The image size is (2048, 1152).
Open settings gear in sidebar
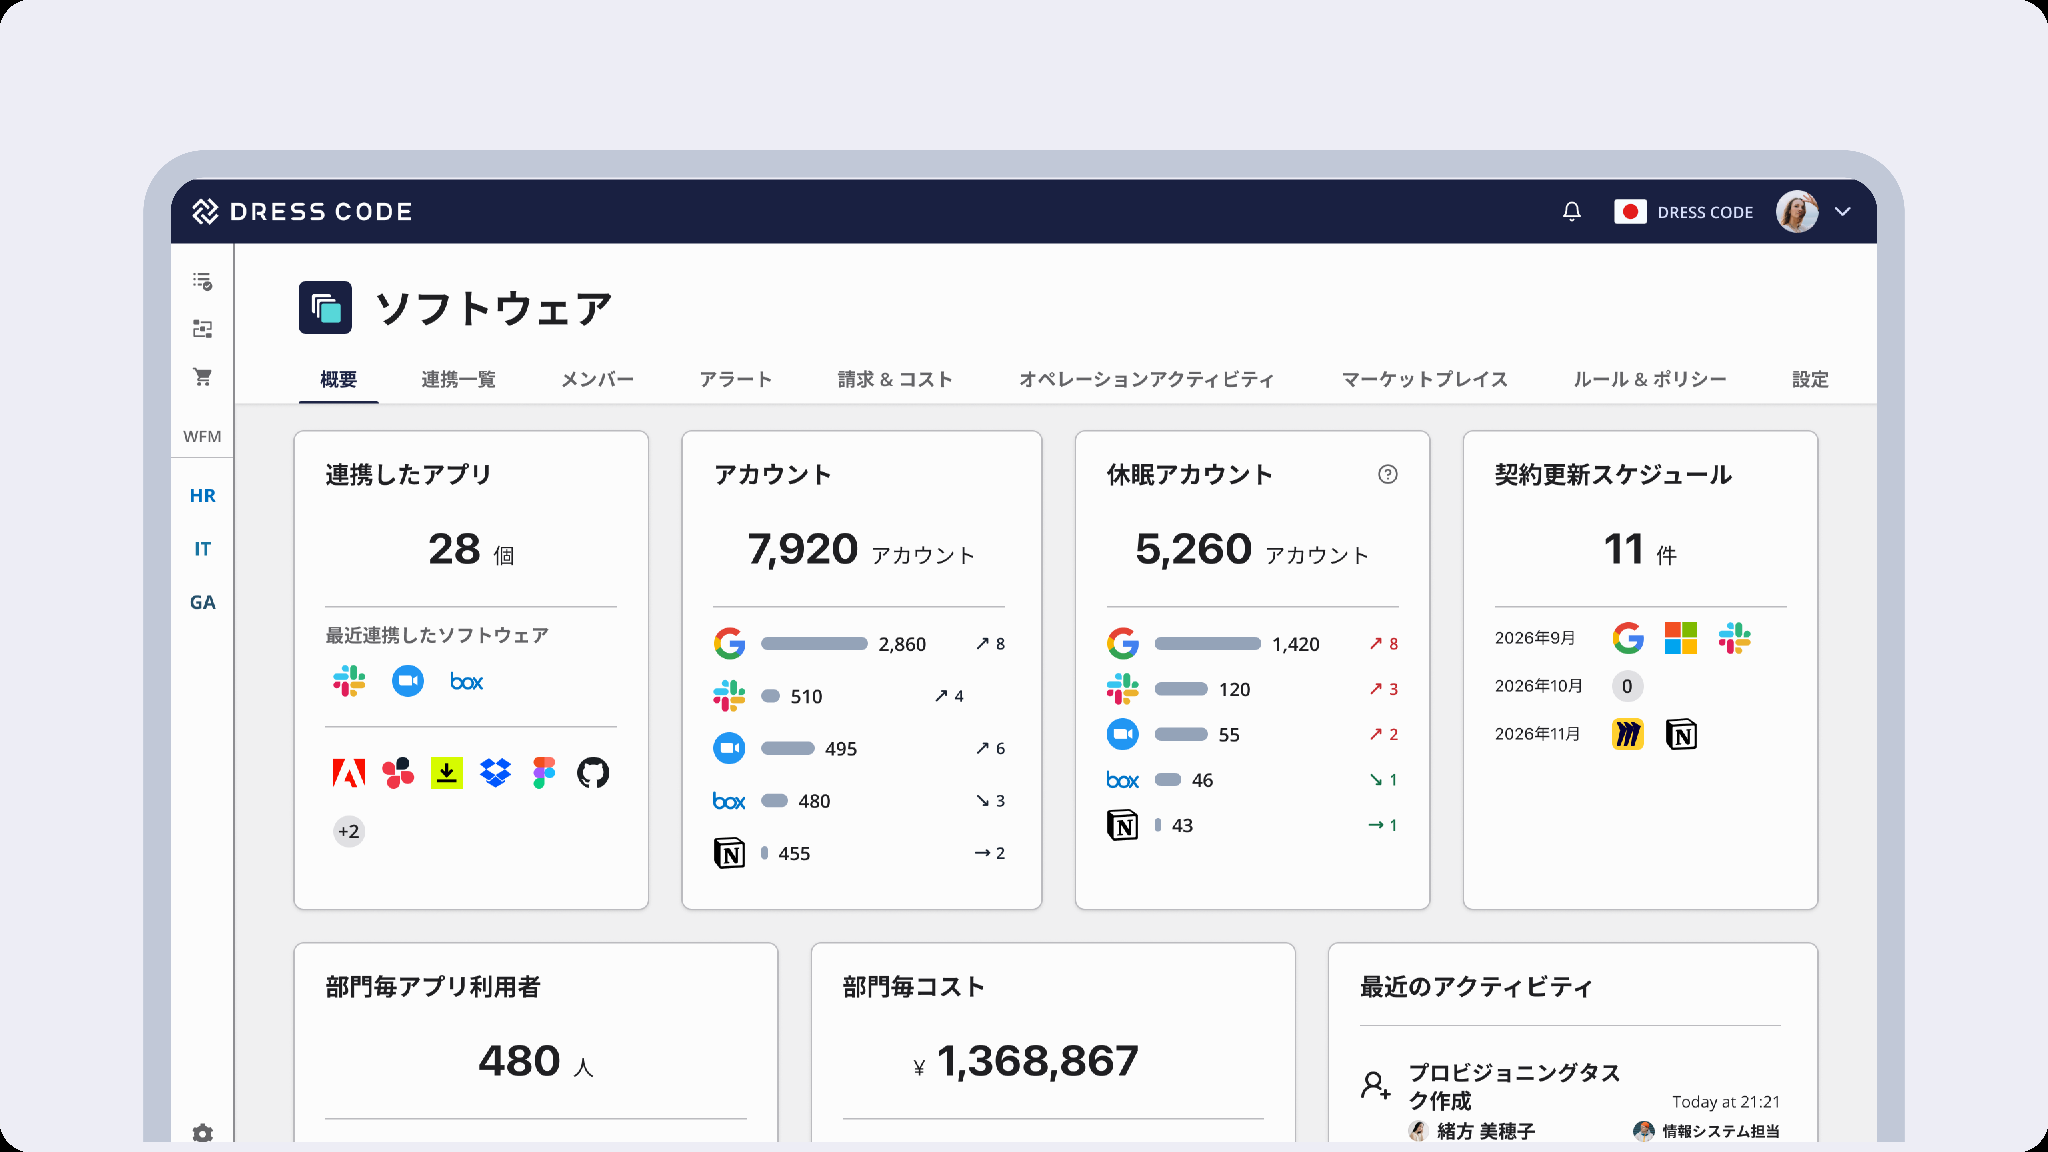tap(202, 1133)
